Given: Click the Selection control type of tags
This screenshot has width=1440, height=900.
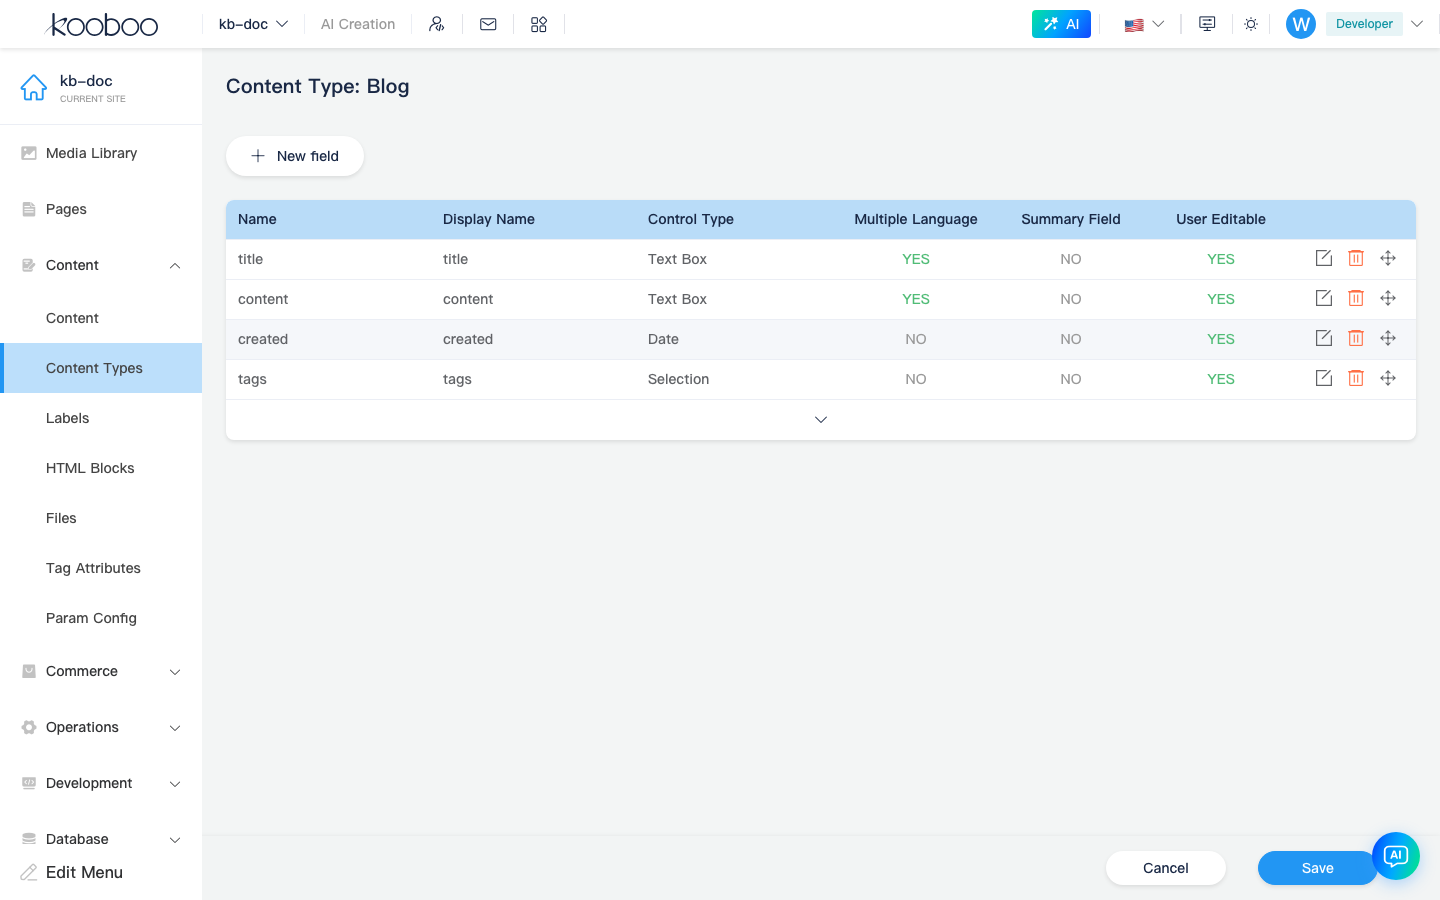Looking at the screenshot, I should (x=678, y=379).
